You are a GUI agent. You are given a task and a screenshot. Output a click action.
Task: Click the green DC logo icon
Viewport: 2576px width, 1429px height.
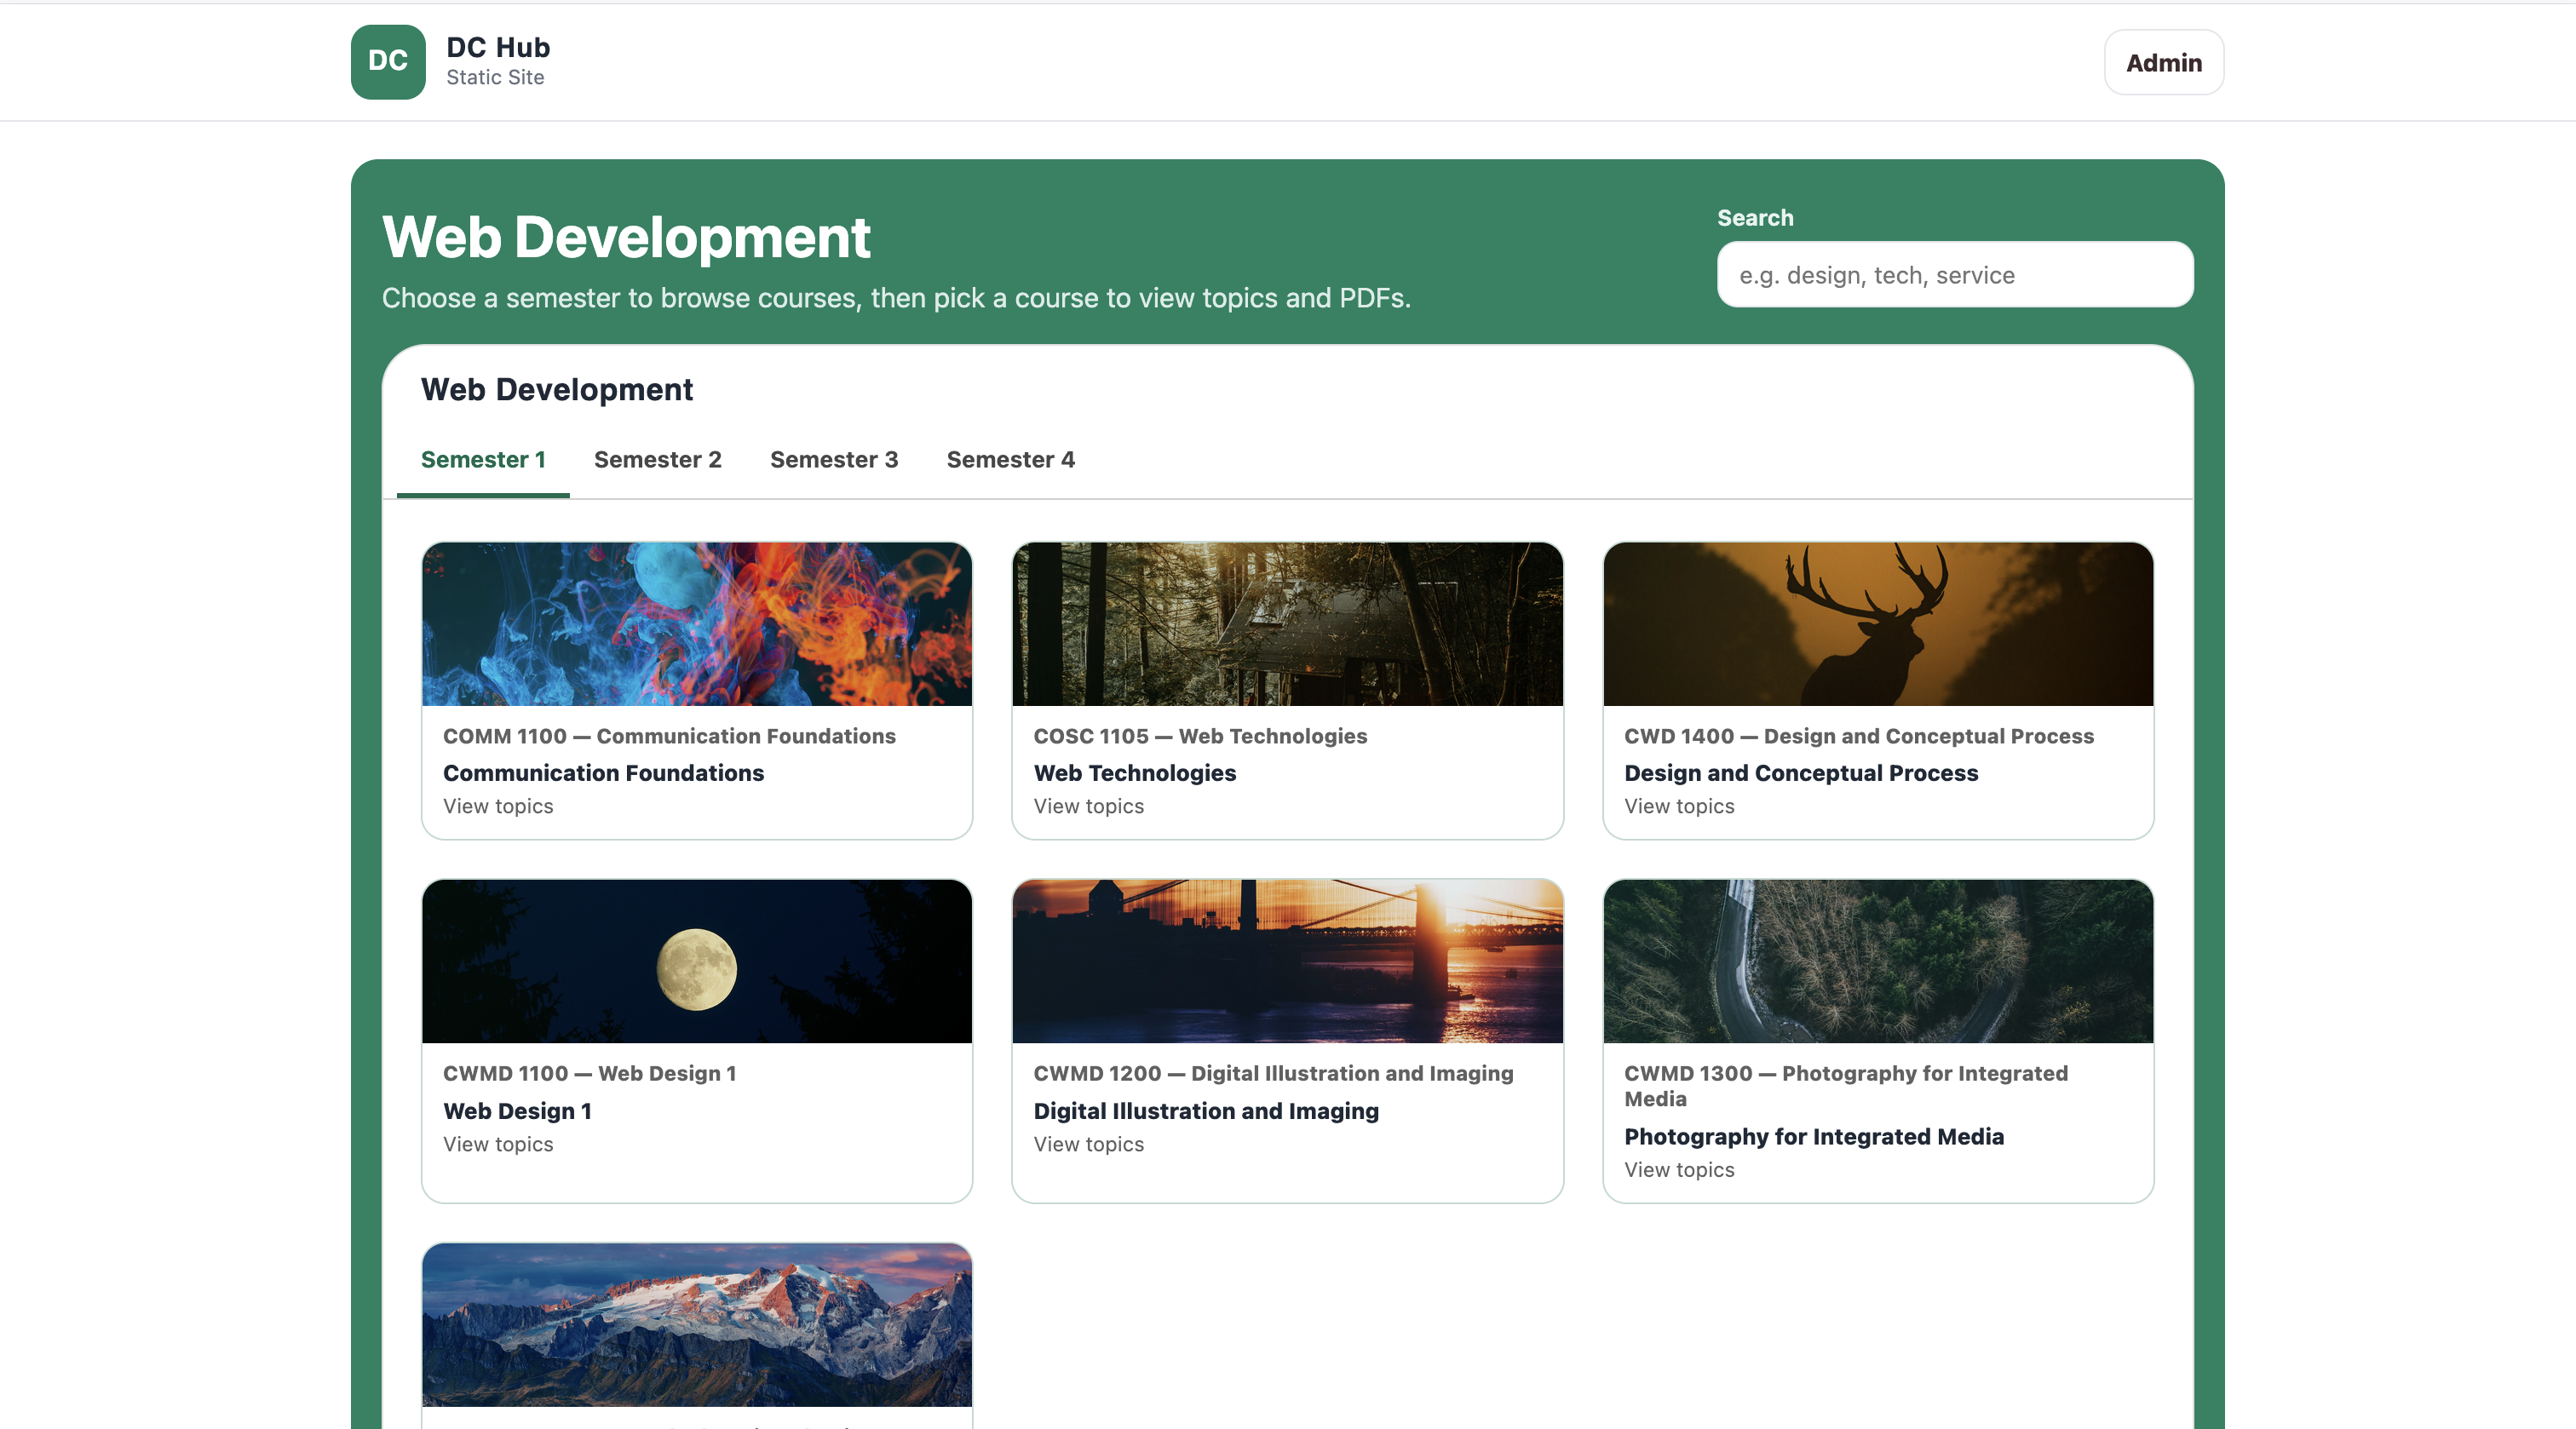(388, 62)
